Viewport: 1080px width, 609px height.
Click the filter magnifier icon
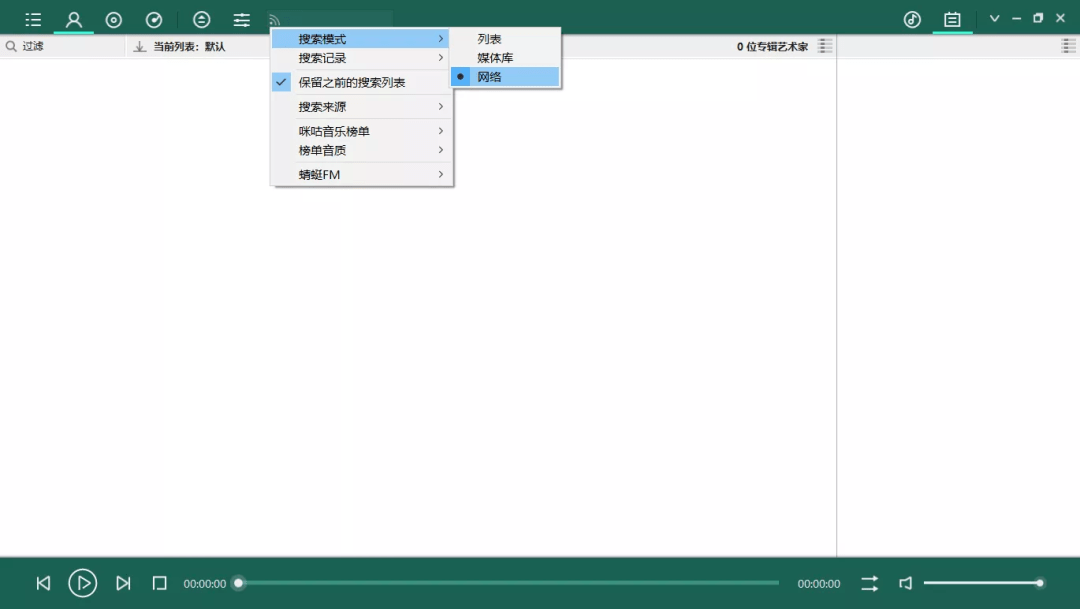(x=11, y=46)
